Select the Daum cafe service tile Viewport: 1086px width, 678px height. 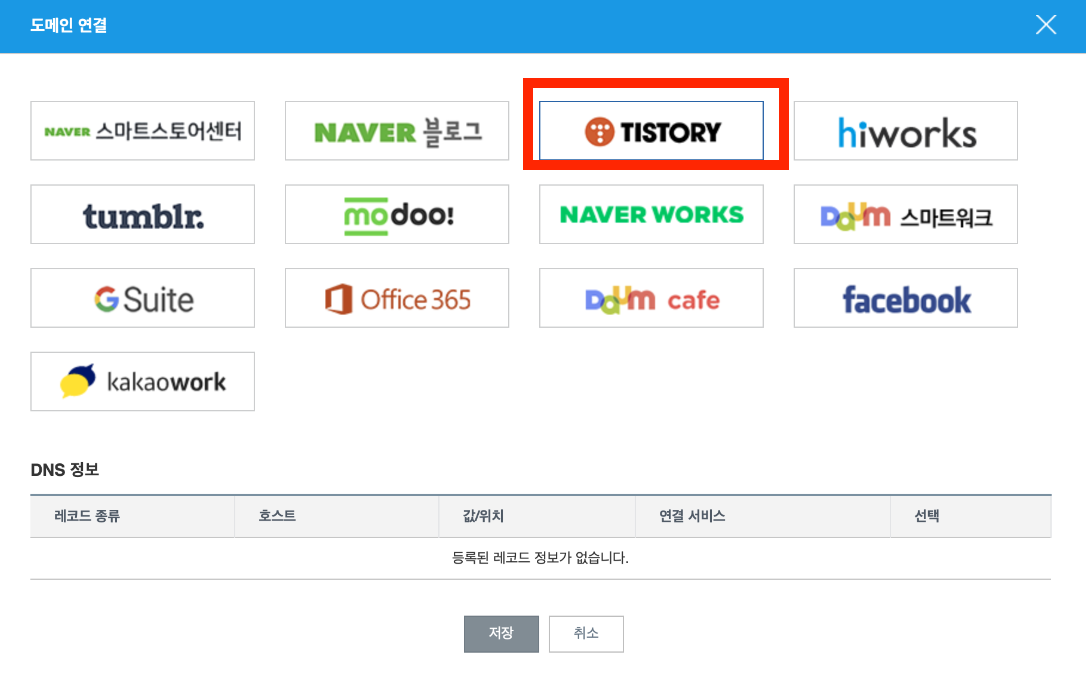click(x=651, y=298)
